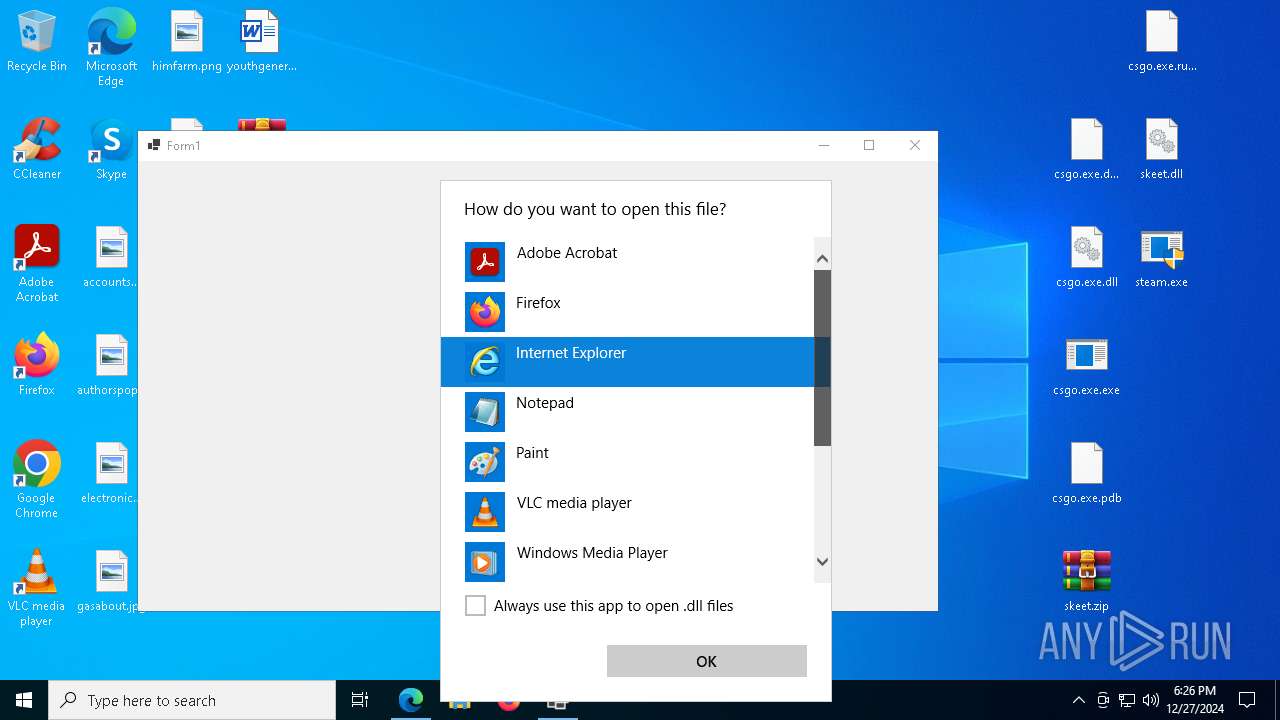Select skeet.dll file on desktop

1162,149
